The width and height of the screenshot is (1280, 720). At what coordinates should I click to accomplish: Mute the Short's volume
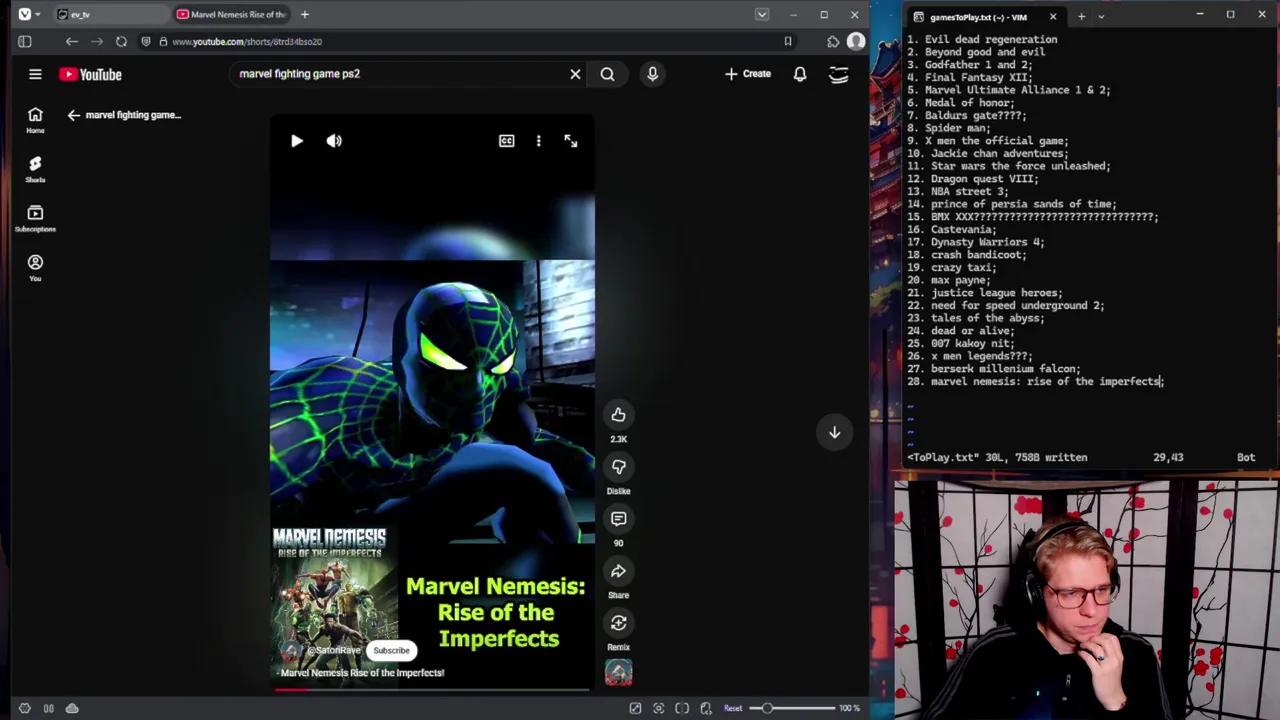pos(334,141)
